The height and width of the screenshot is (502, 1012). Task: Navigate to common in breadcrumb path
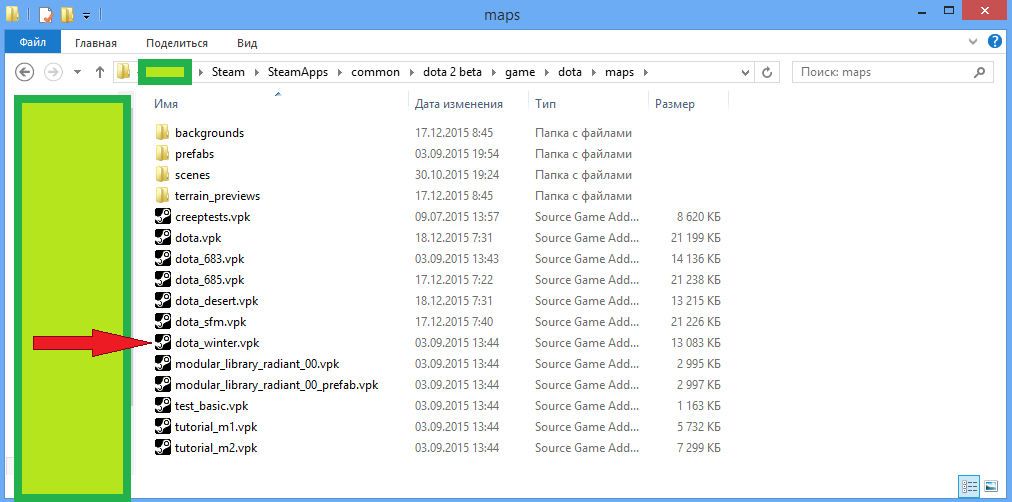[376, 72]
